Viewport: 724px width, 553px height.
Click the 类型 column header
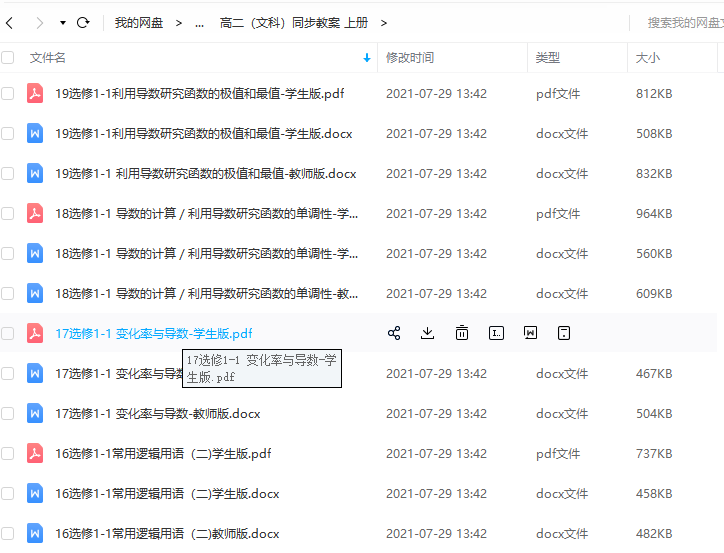548,58
